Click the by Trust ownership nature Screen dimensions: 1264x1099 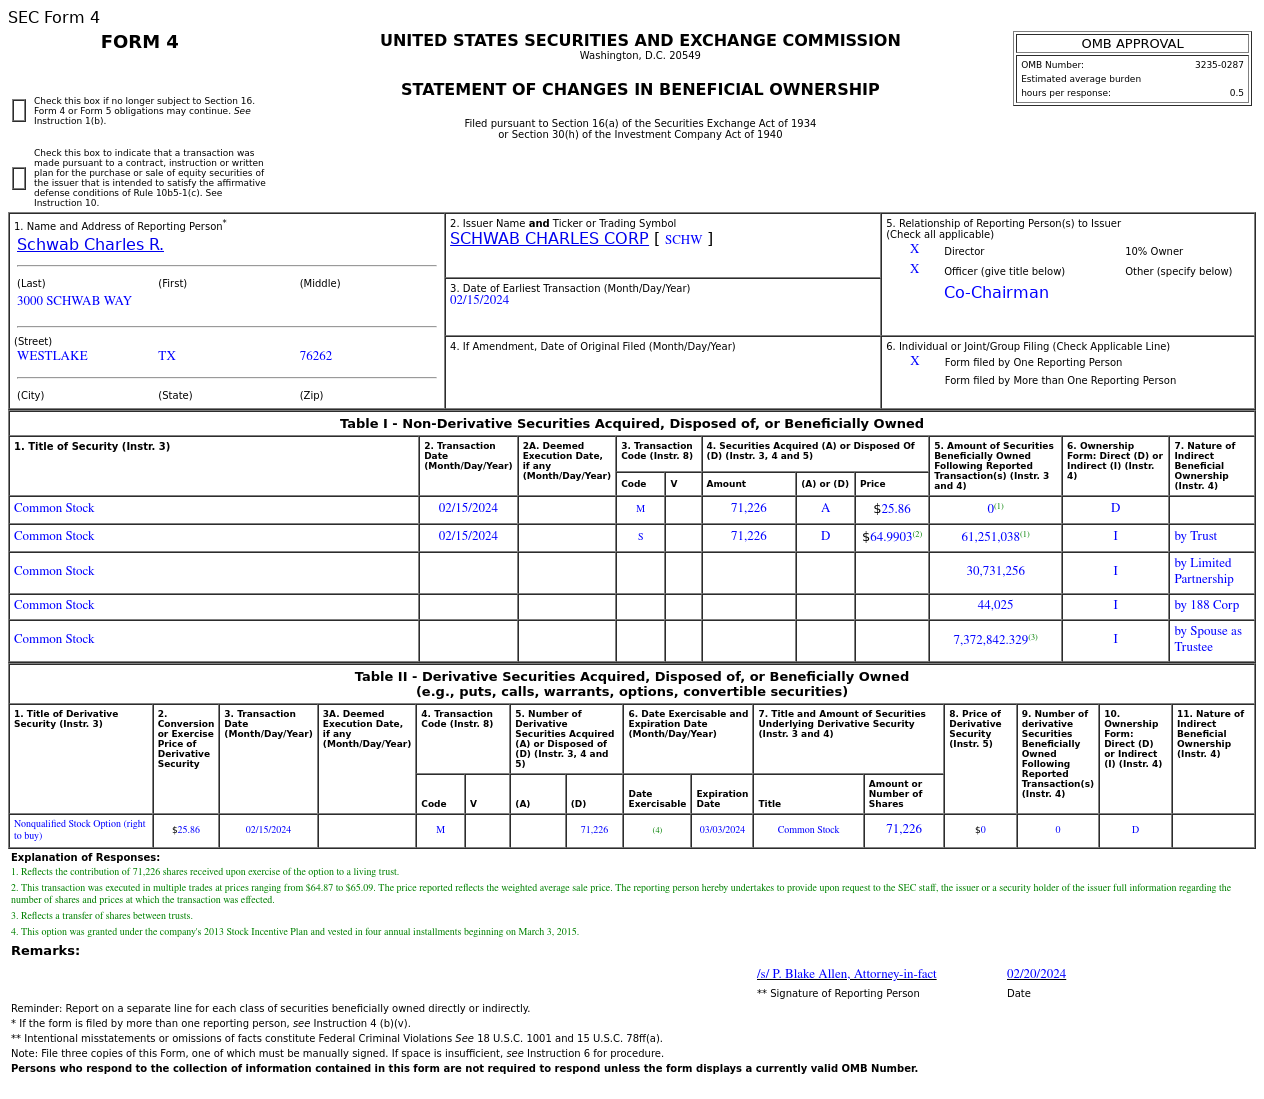pos(1195,536)
